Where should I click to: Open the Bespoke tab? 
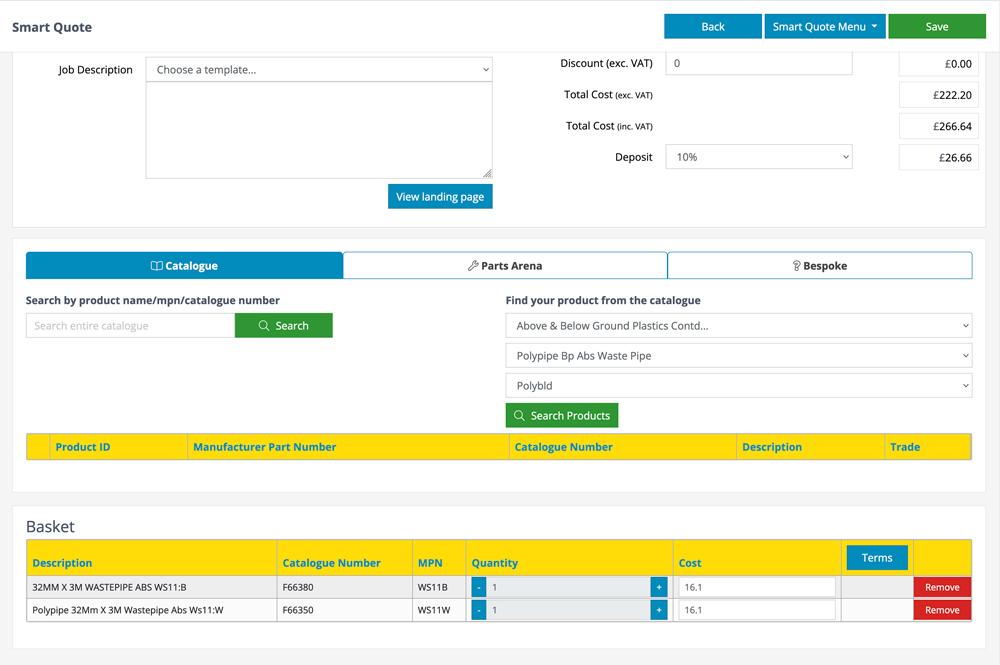coord(819,266)
